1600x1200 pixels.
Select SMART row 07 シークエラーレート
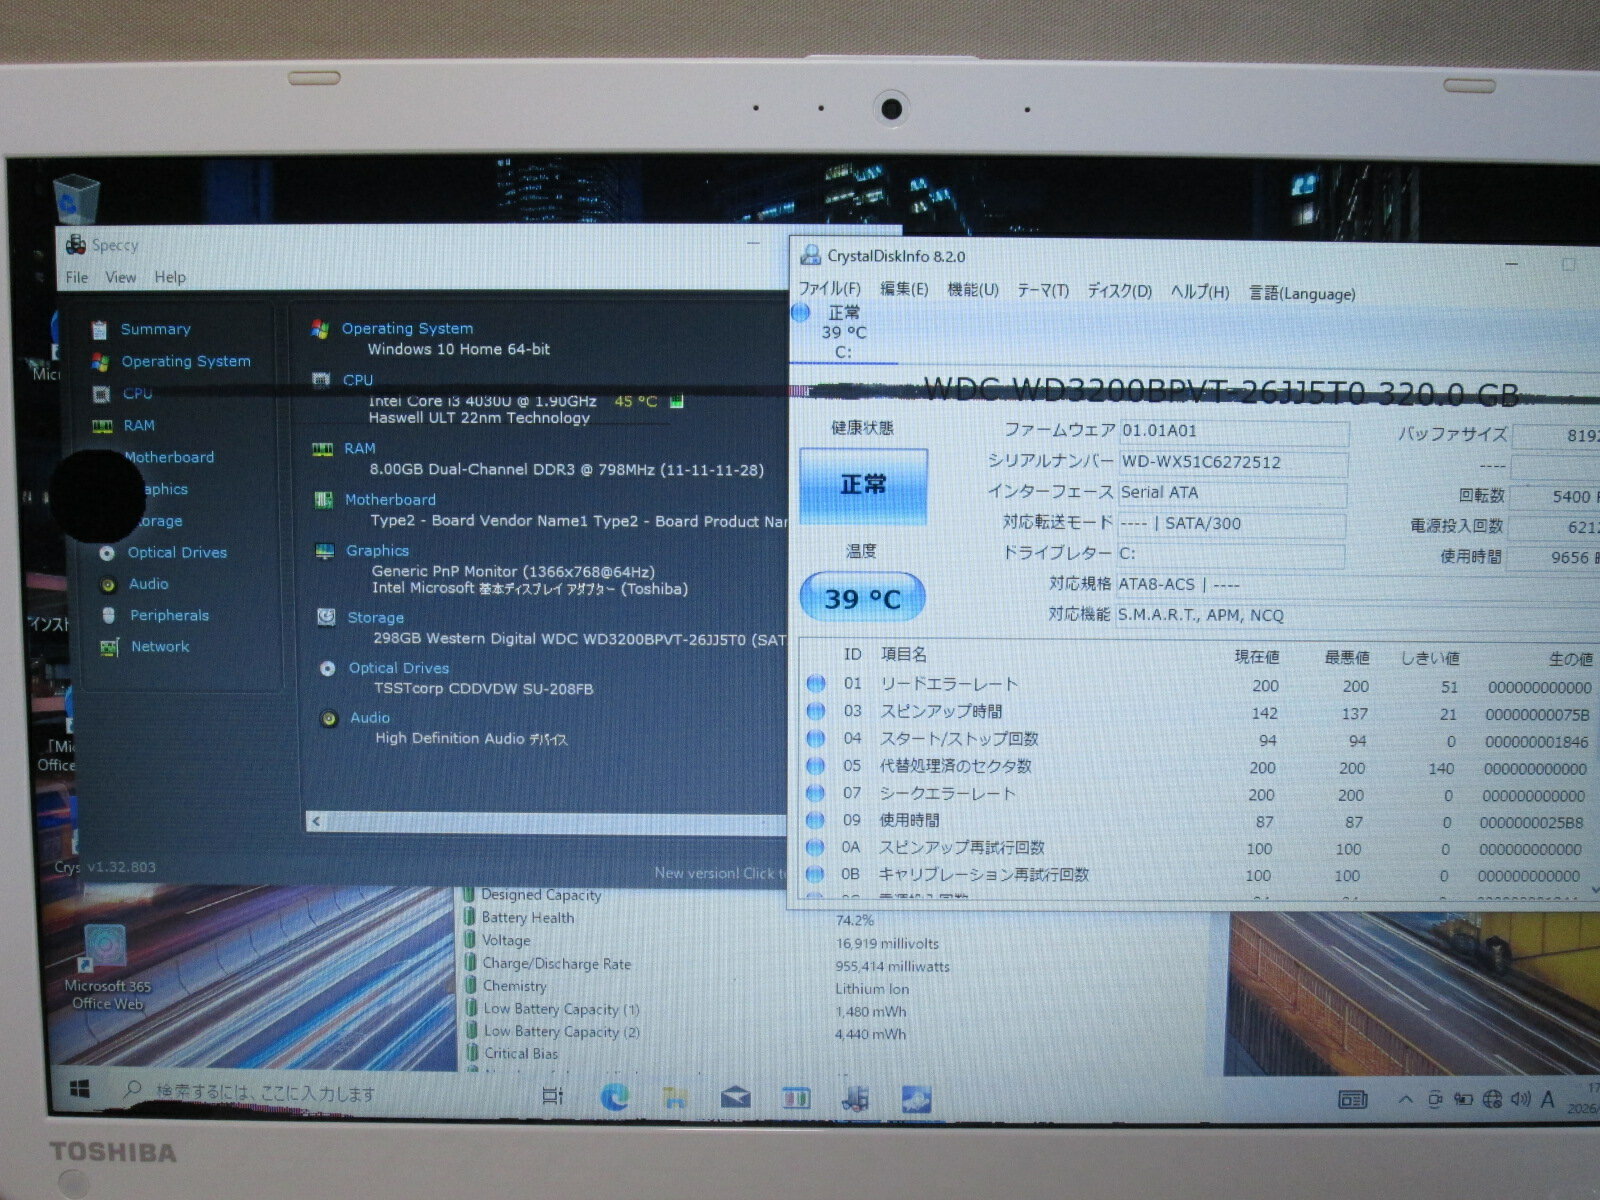click(x=1200, y=794)
